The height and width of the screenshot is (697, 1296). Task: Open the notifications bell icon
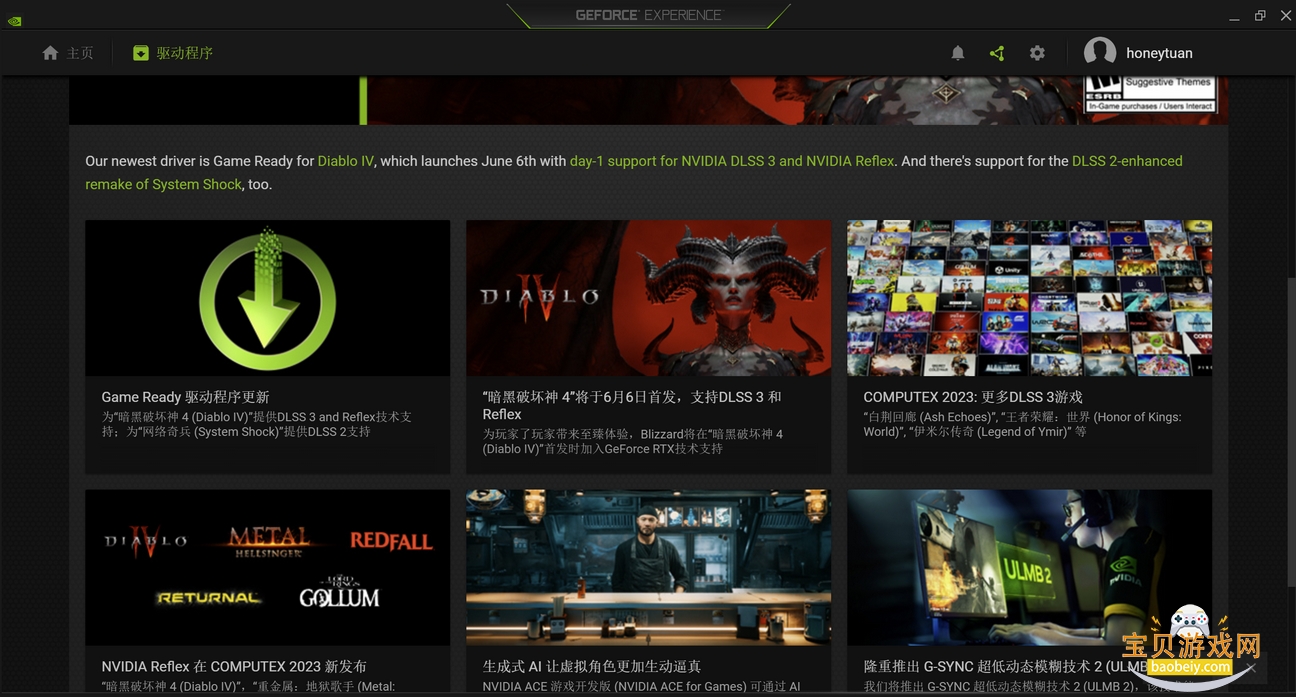pos(958,53)
